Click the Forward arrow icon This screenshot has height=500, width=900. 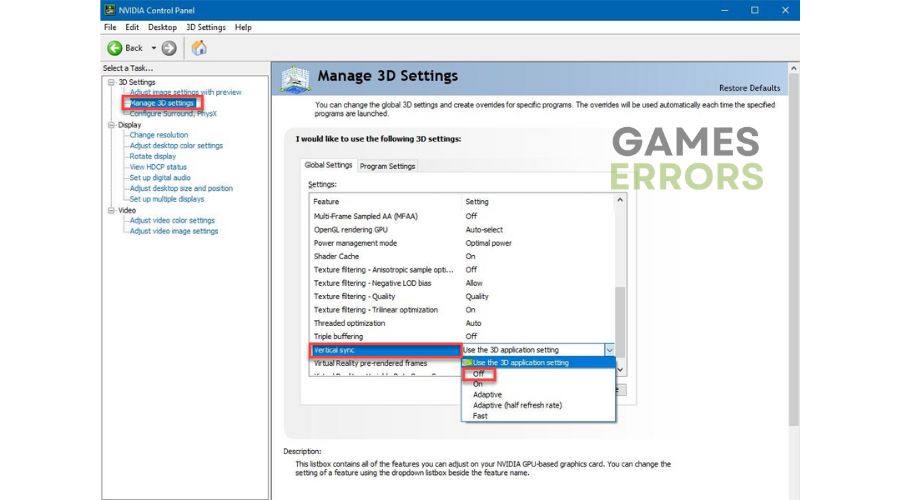coord(169,48)
